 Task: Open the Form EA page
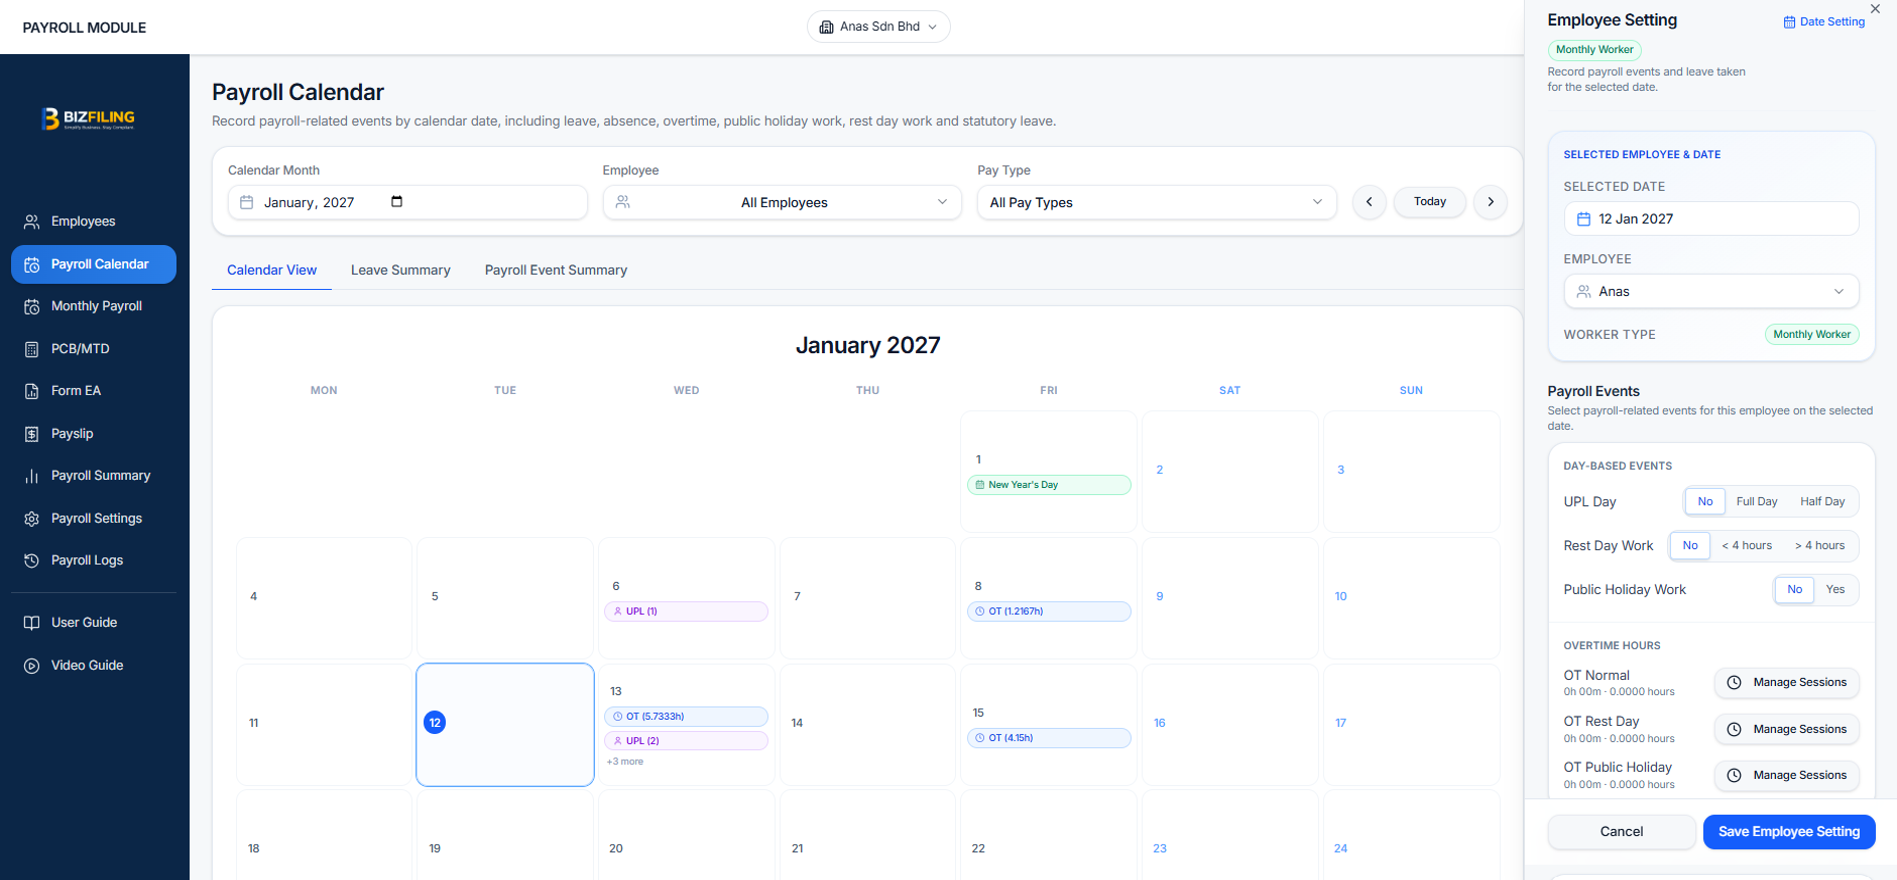tap(93, 391)
